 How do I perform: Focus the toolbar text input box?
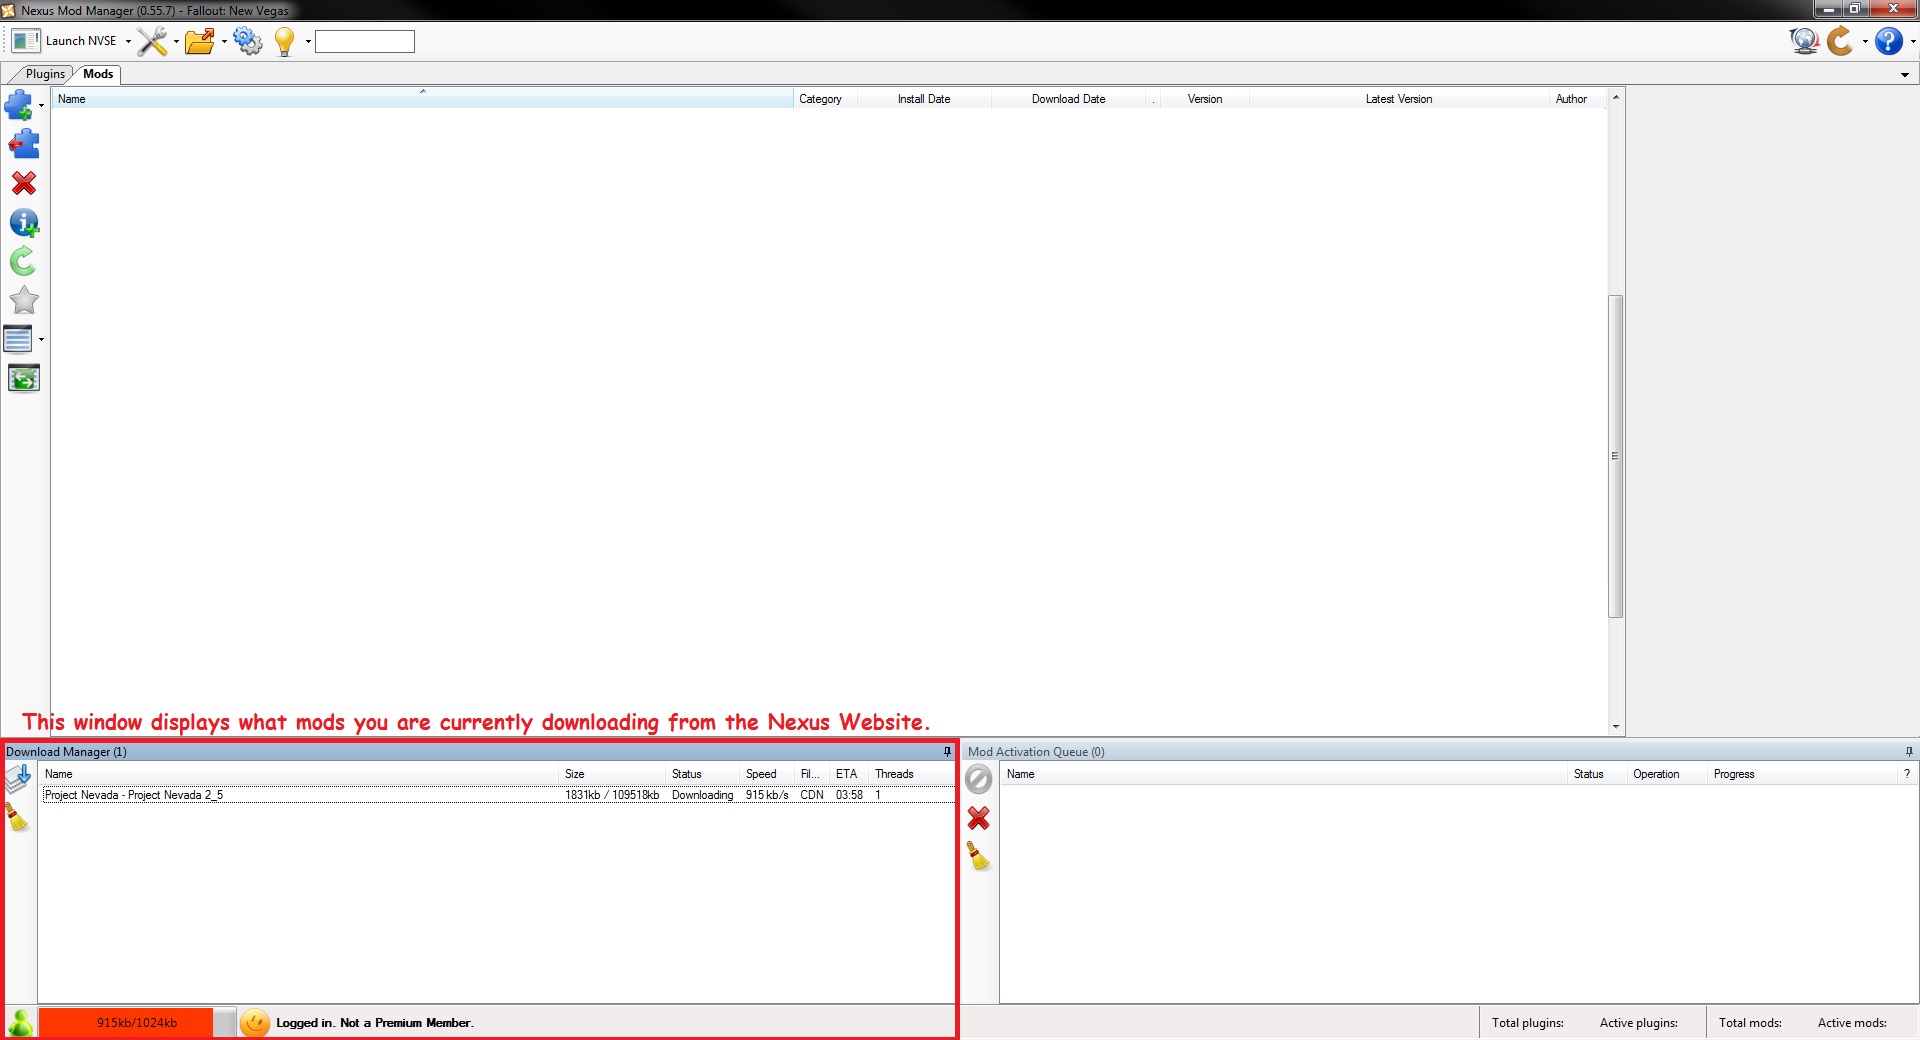(x=365, y=41)
